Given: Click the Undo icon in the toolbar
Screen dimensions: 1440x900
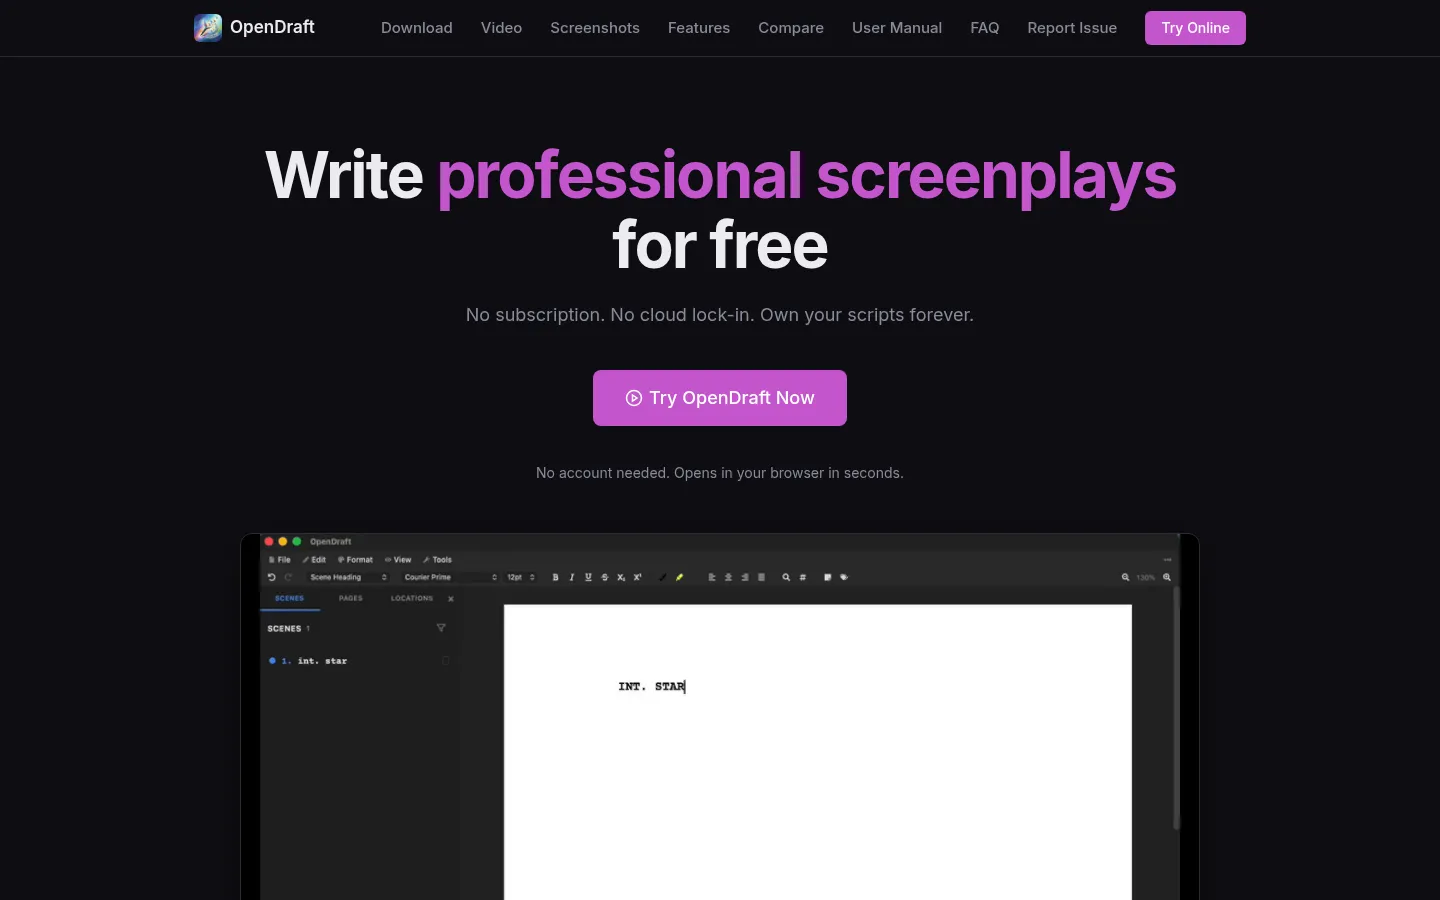Looking at the screenshot, I should [x=271, y=577].
